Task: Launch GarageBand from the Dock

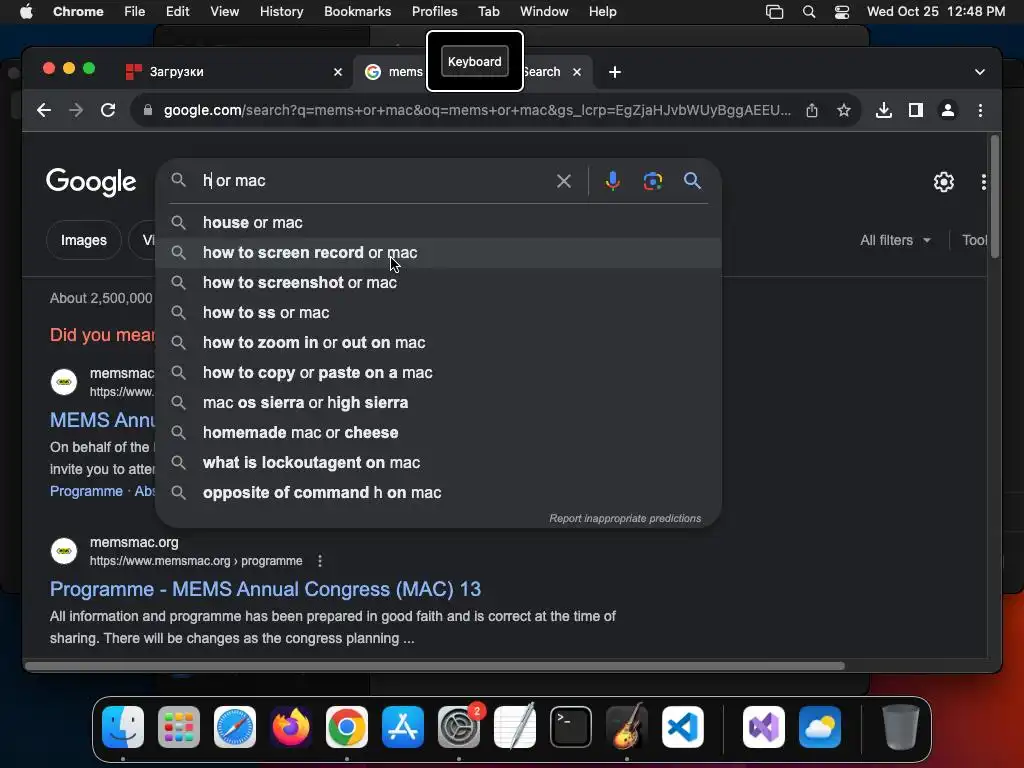Action: coord(627,727)
